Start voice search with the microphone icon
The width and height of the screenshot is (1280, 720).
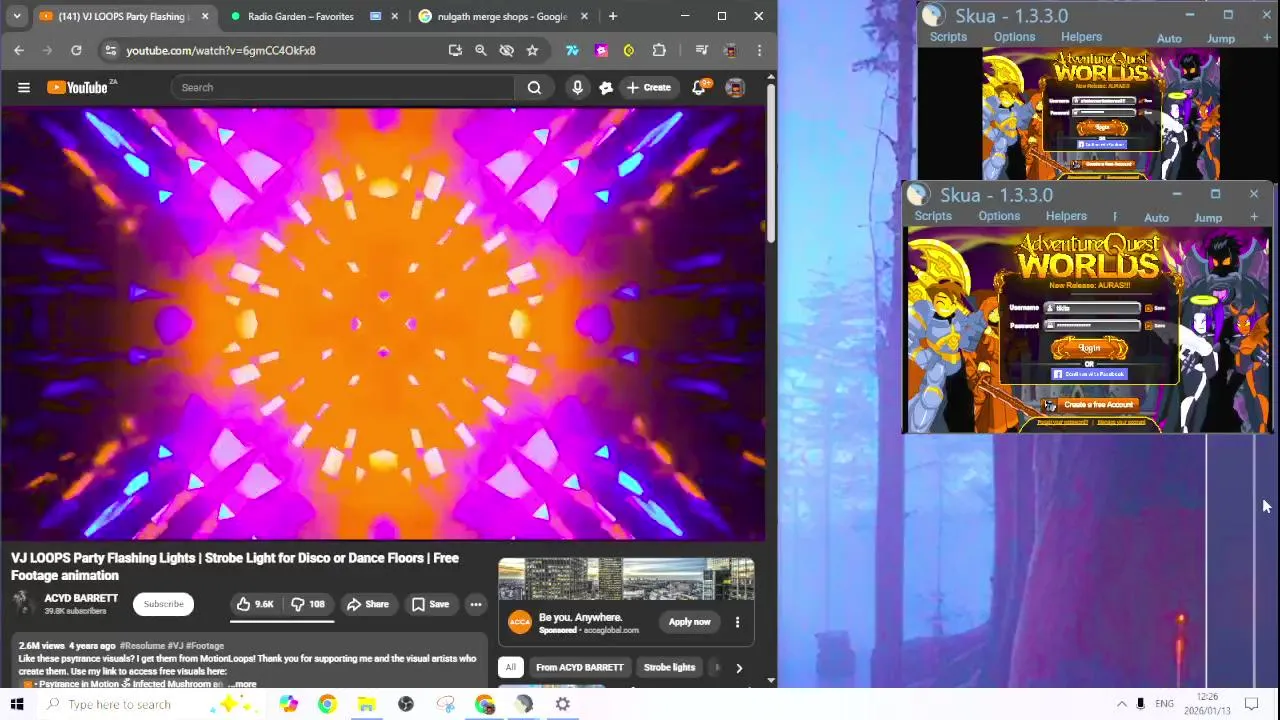[577, 88]
